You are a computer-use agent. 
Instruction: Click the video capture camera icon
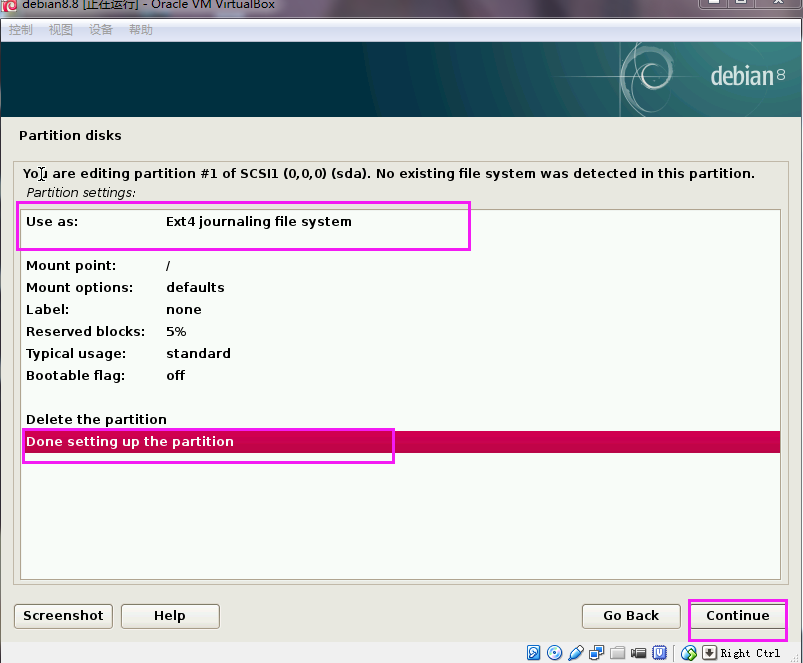(x=638, y=653)
